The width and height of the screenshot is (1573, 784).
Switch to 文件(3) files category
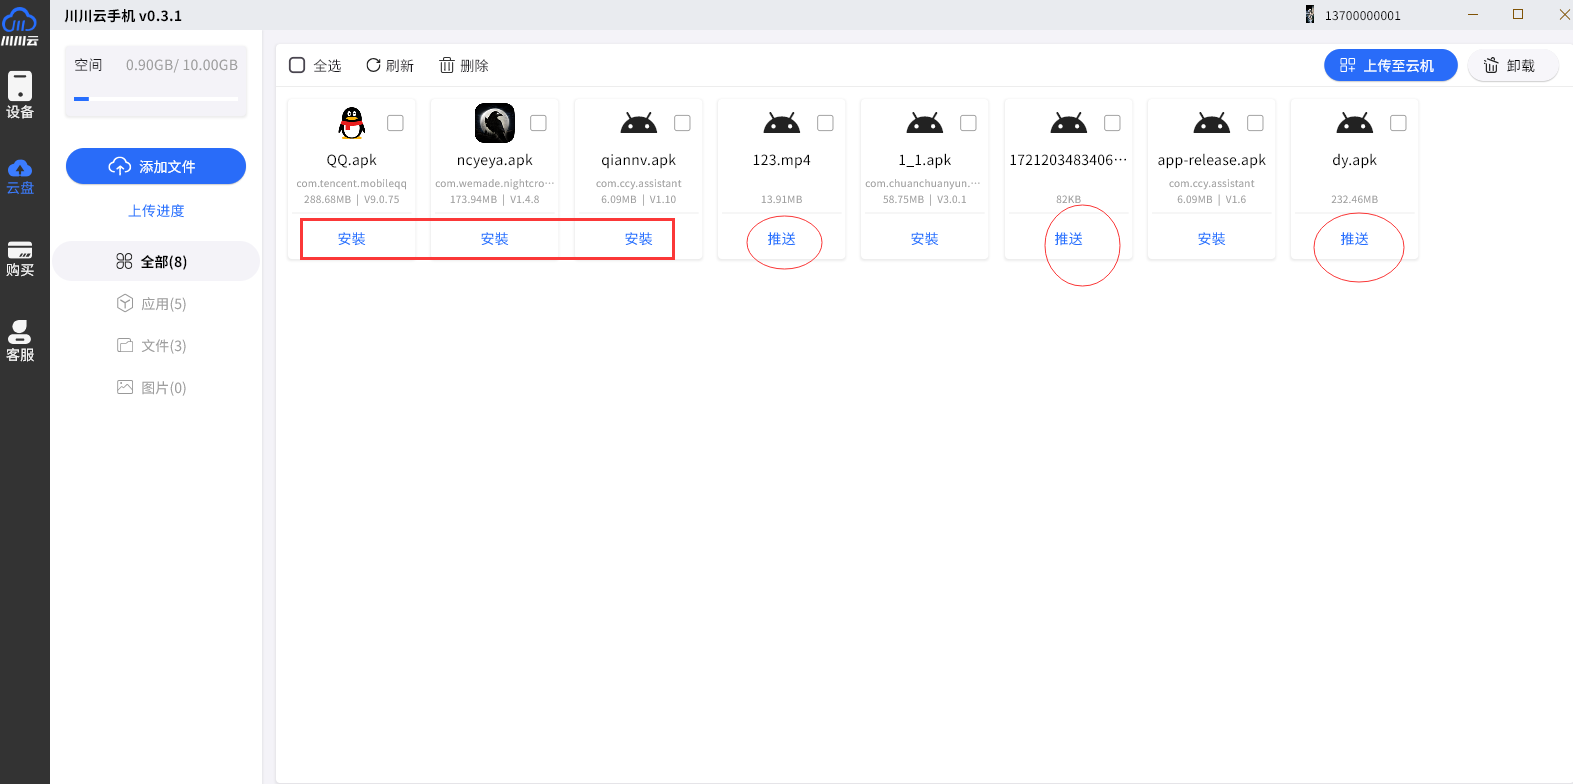(152, 346)
